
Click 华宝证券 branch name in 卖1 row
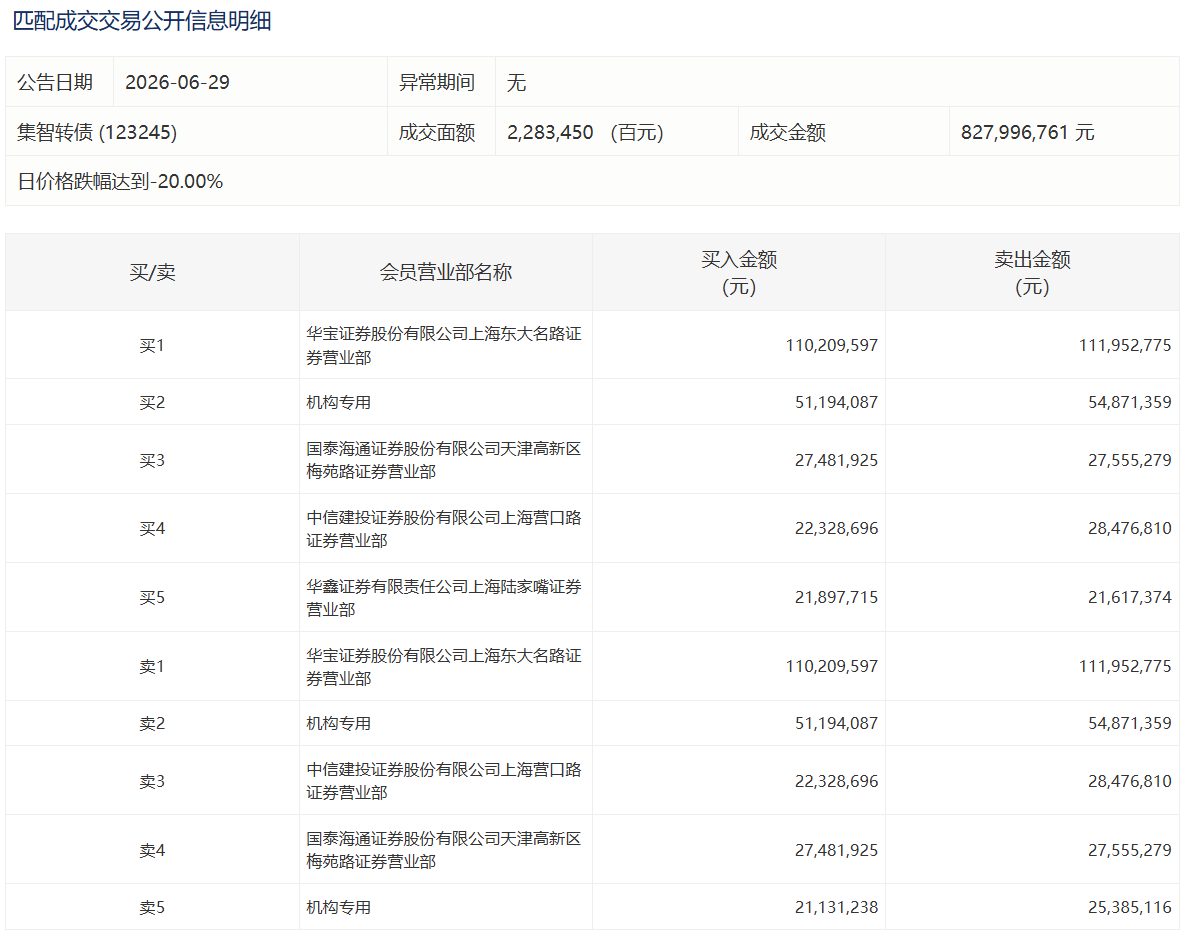(444, 666)
